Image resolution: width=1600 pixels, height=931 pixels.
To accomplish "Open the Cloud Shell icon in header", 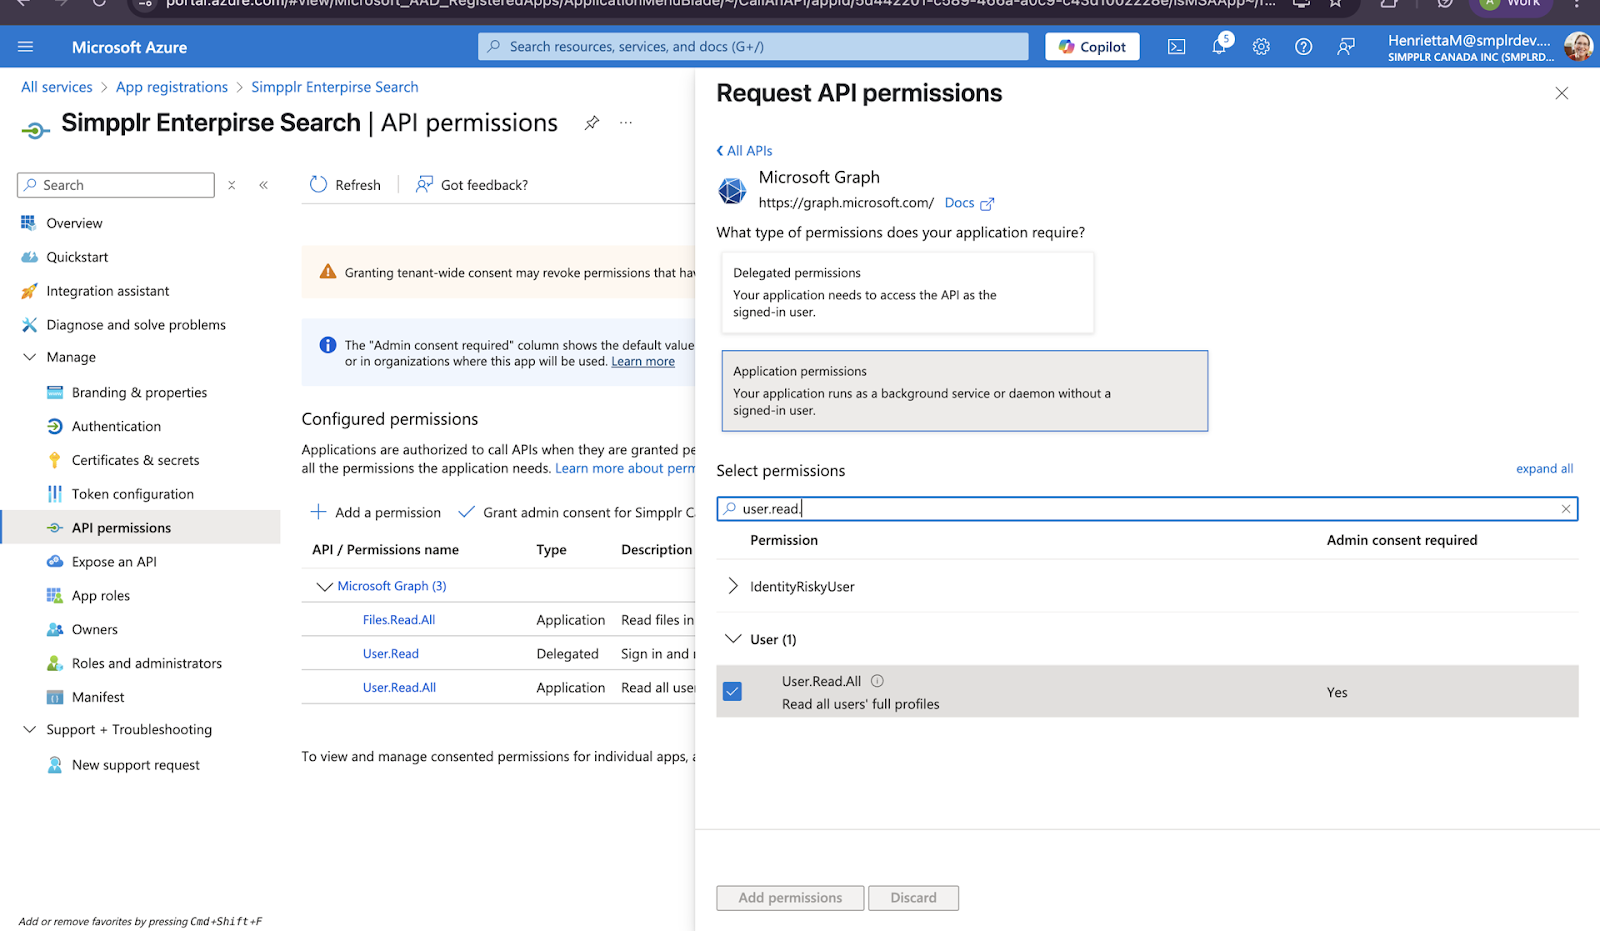I will coord(1176,47).
